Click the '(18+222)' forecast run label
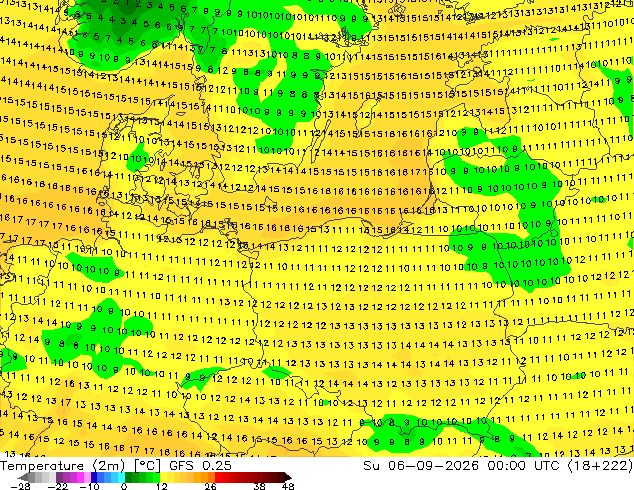The height and width of the screenshot is (490, 634). pos(599,466)
